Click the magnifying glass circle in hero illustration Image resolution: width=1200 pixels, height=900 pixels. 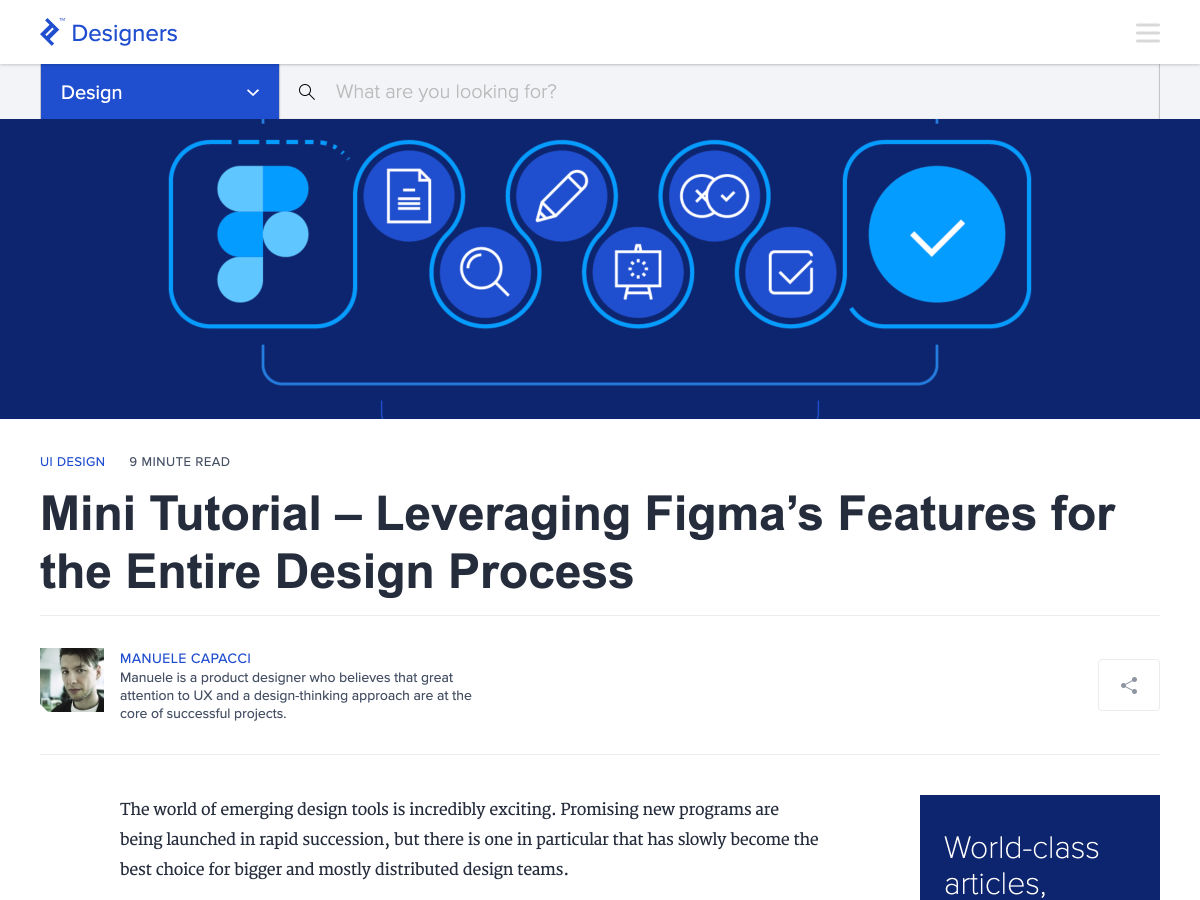coord(485,272)
